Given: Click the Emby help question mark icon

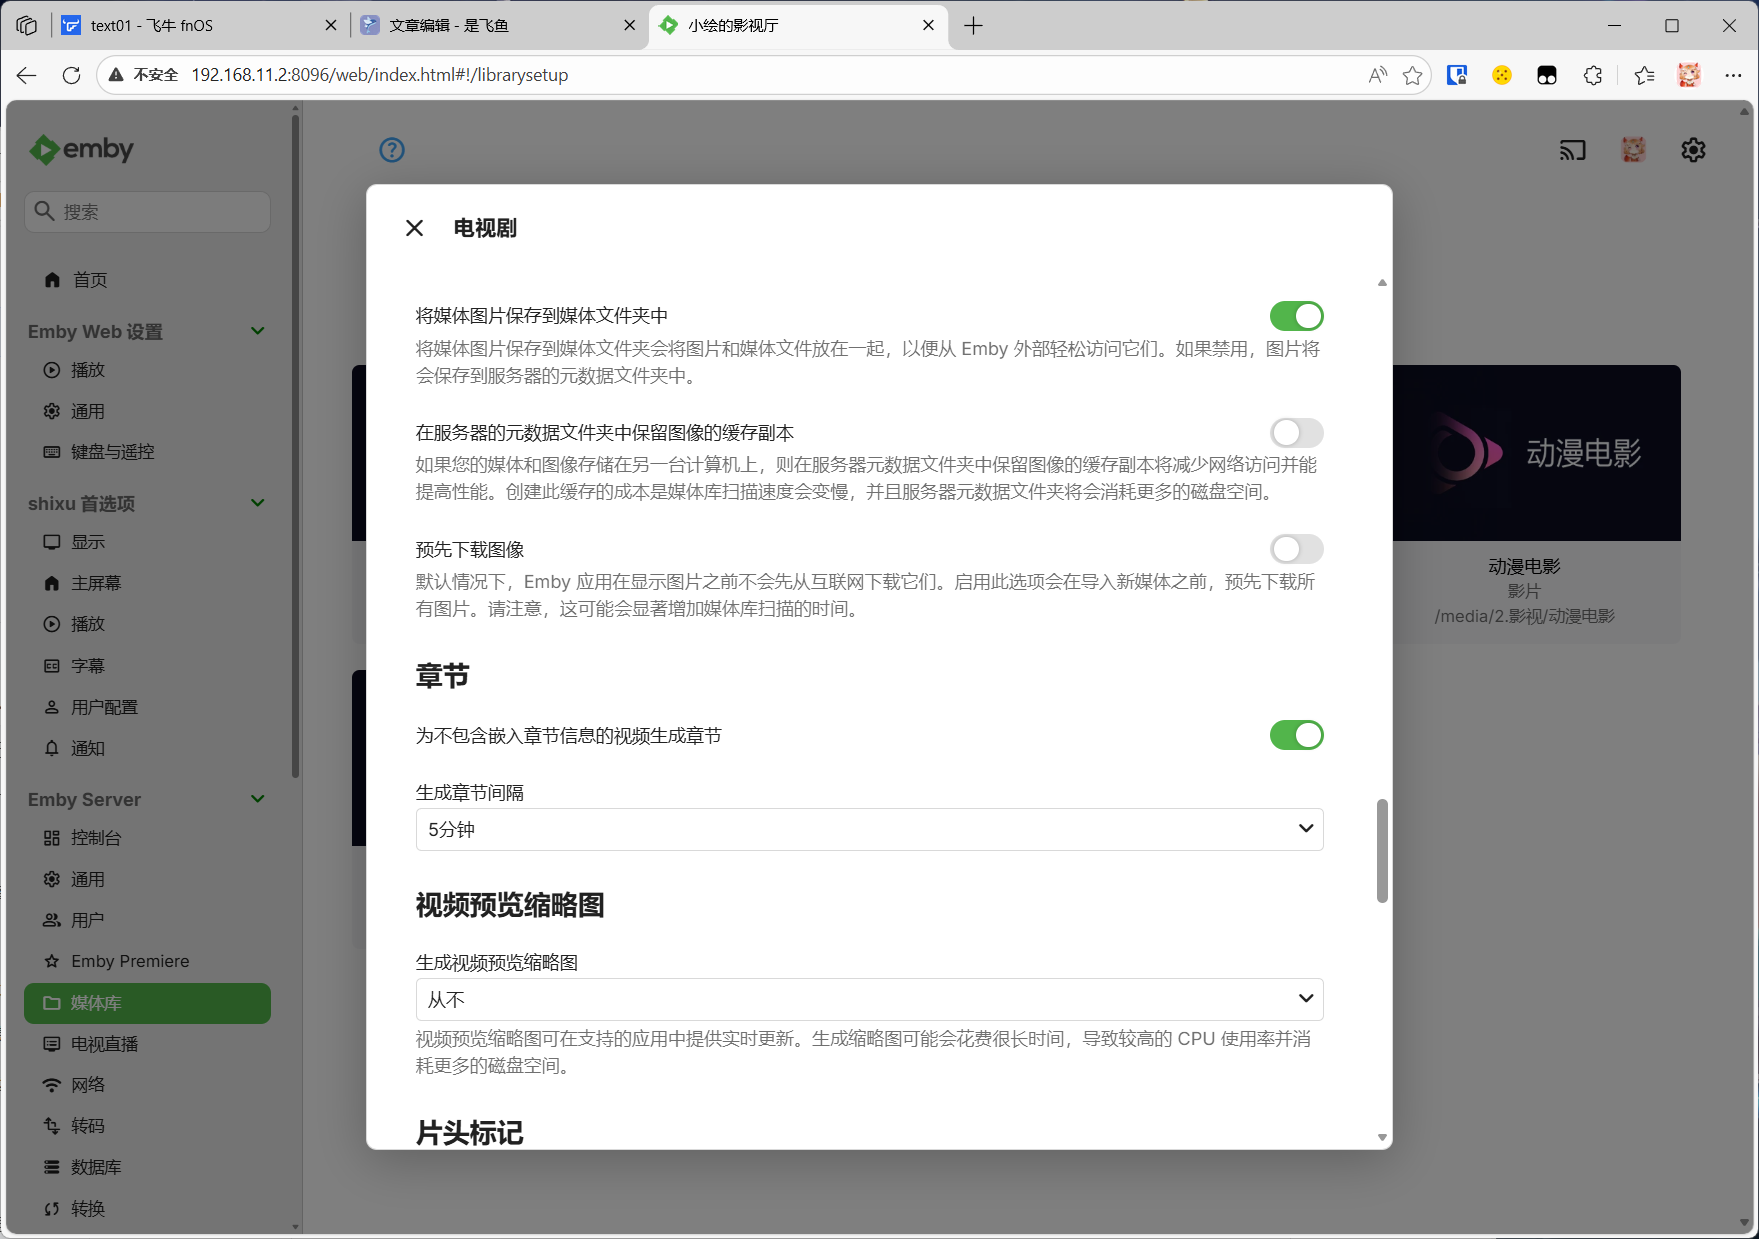Looking at the screenshot, I should (x=392, y=150).
